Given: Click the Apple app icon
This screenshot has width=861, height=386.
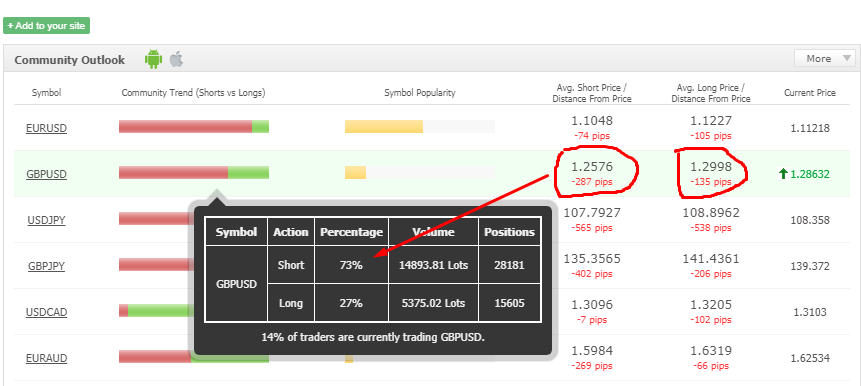Looking at the screenshot, I should (176, 59).
